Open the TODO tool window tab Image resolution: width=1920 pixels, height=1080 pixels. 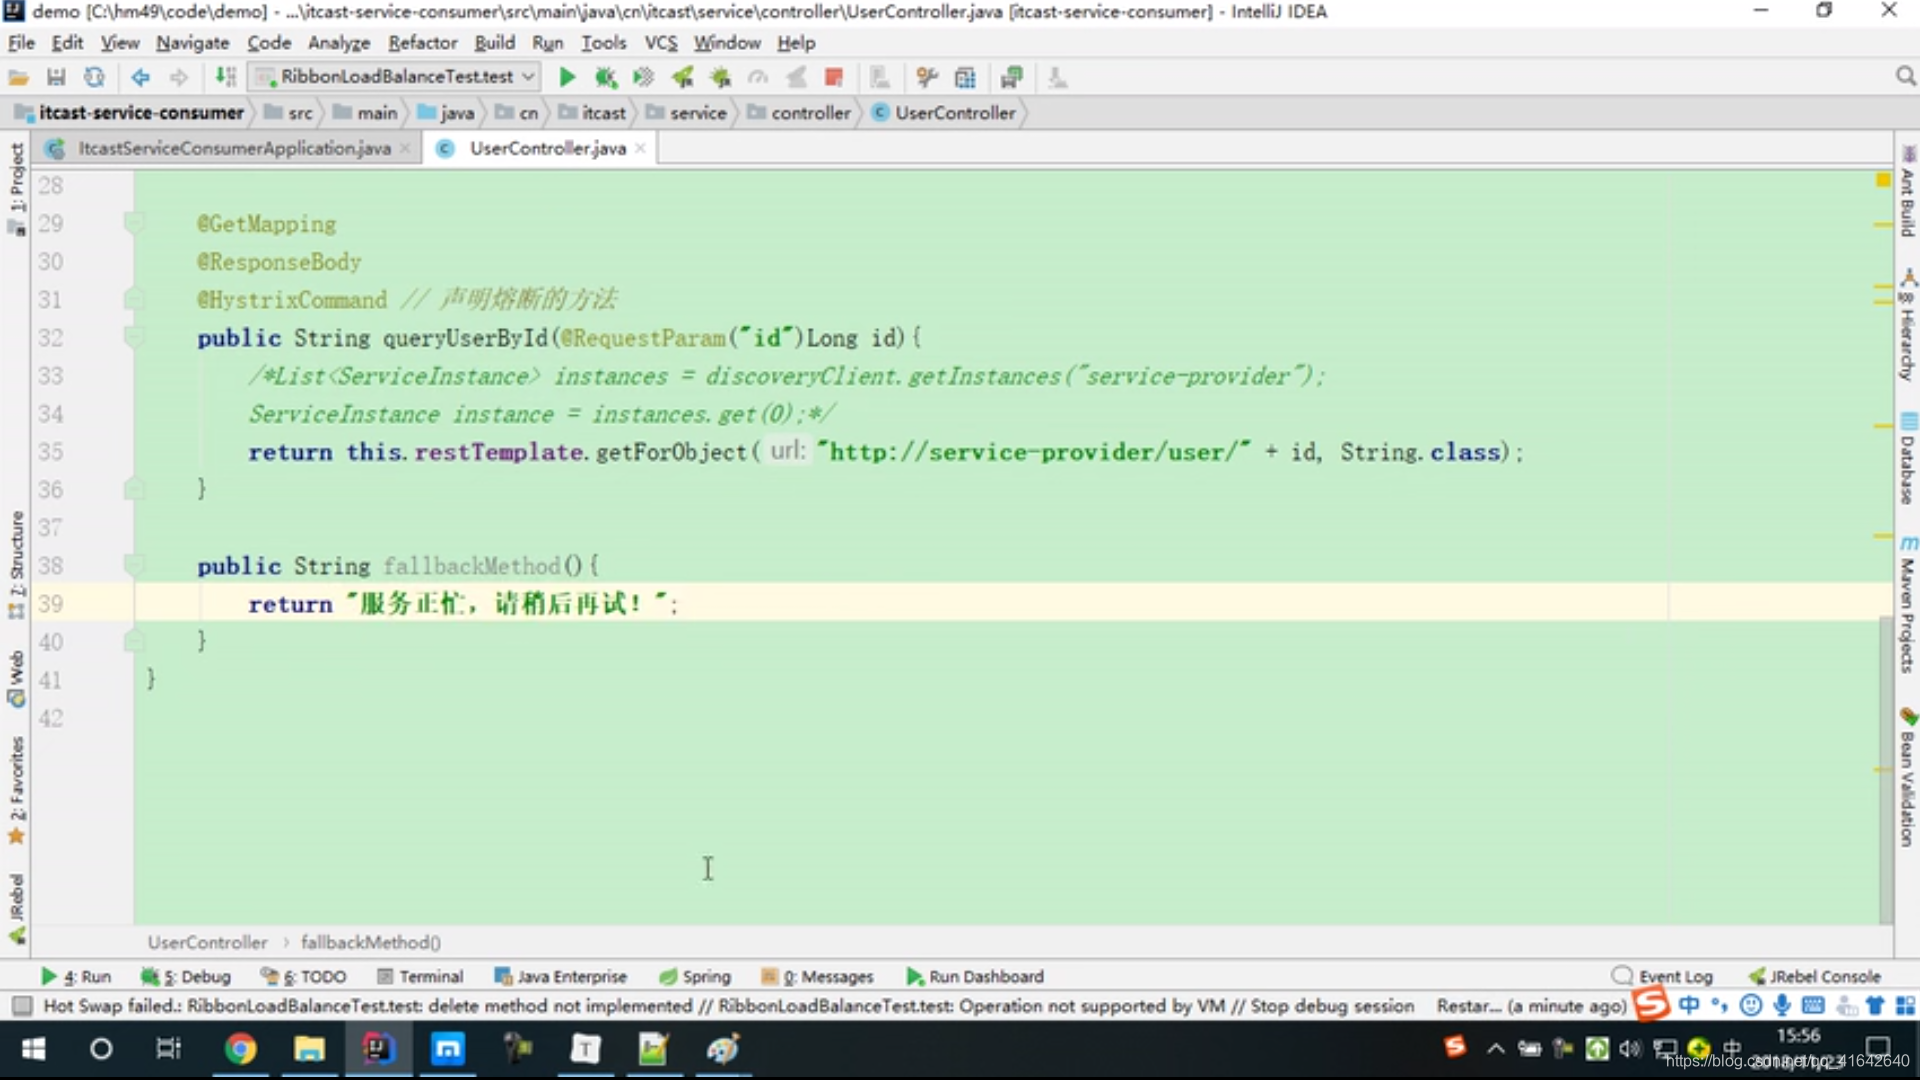coord(304,976)
